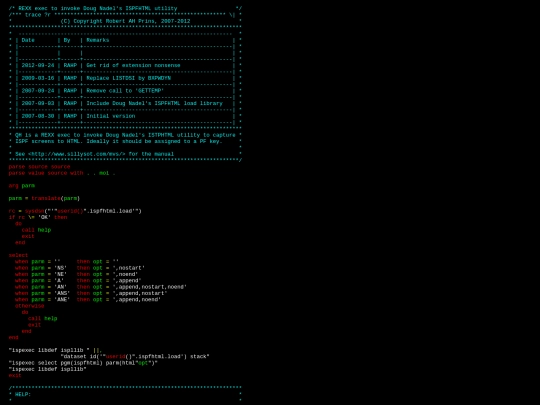This screenshot has height=405, width=540.
Task: Click the 'ispexec select pgm(ispfhtml)' line
Action: [x=83, y=363]
